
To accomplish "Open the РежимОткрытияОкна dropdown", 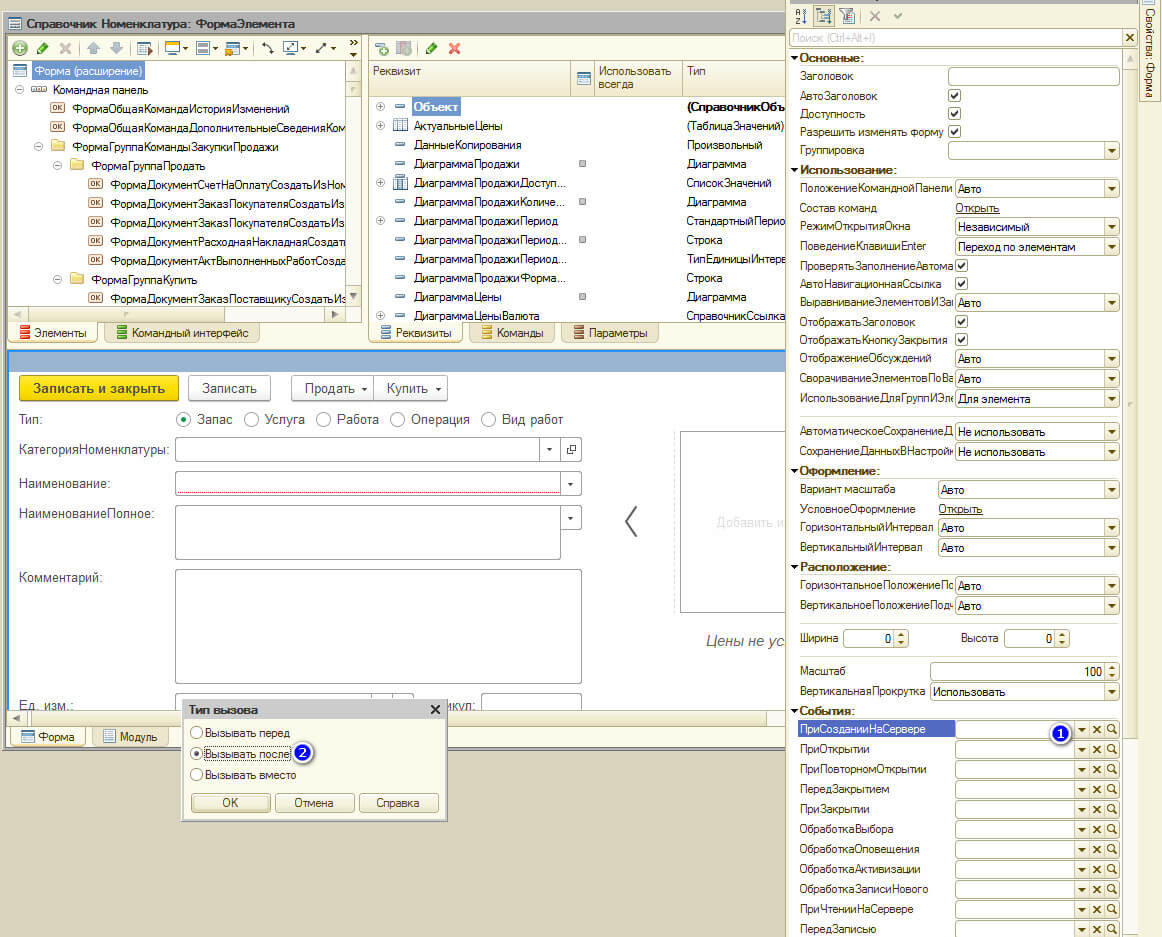I will (1111, 227).
